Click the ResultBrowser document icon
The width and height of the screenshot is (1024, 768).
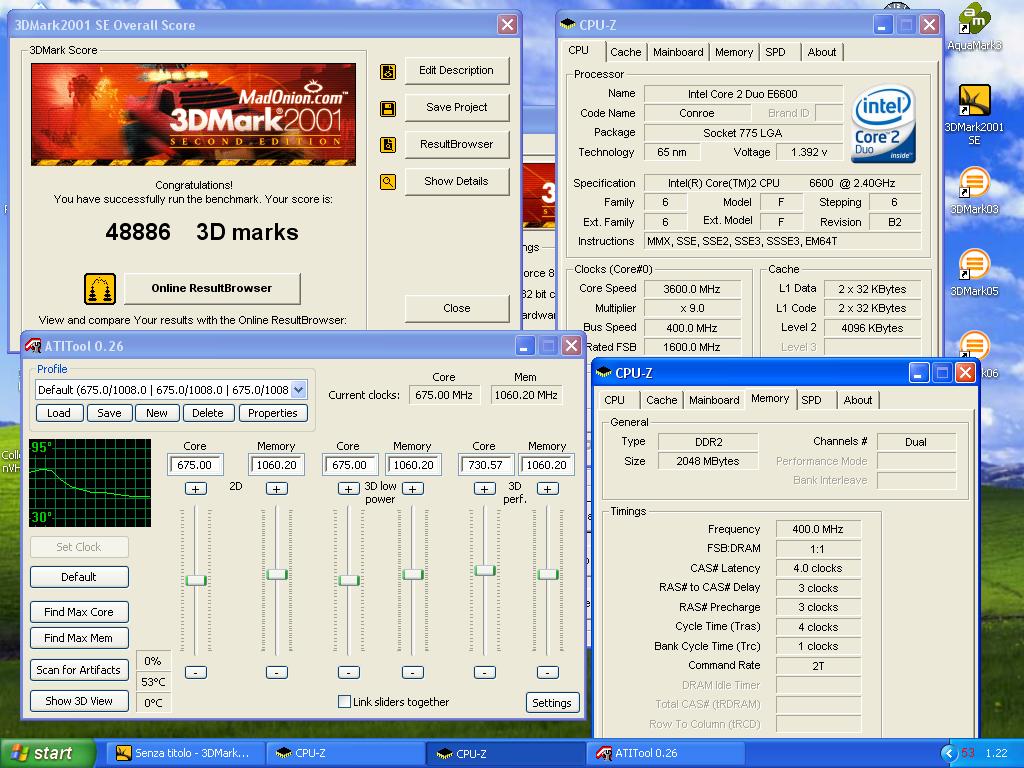[388, 144]
